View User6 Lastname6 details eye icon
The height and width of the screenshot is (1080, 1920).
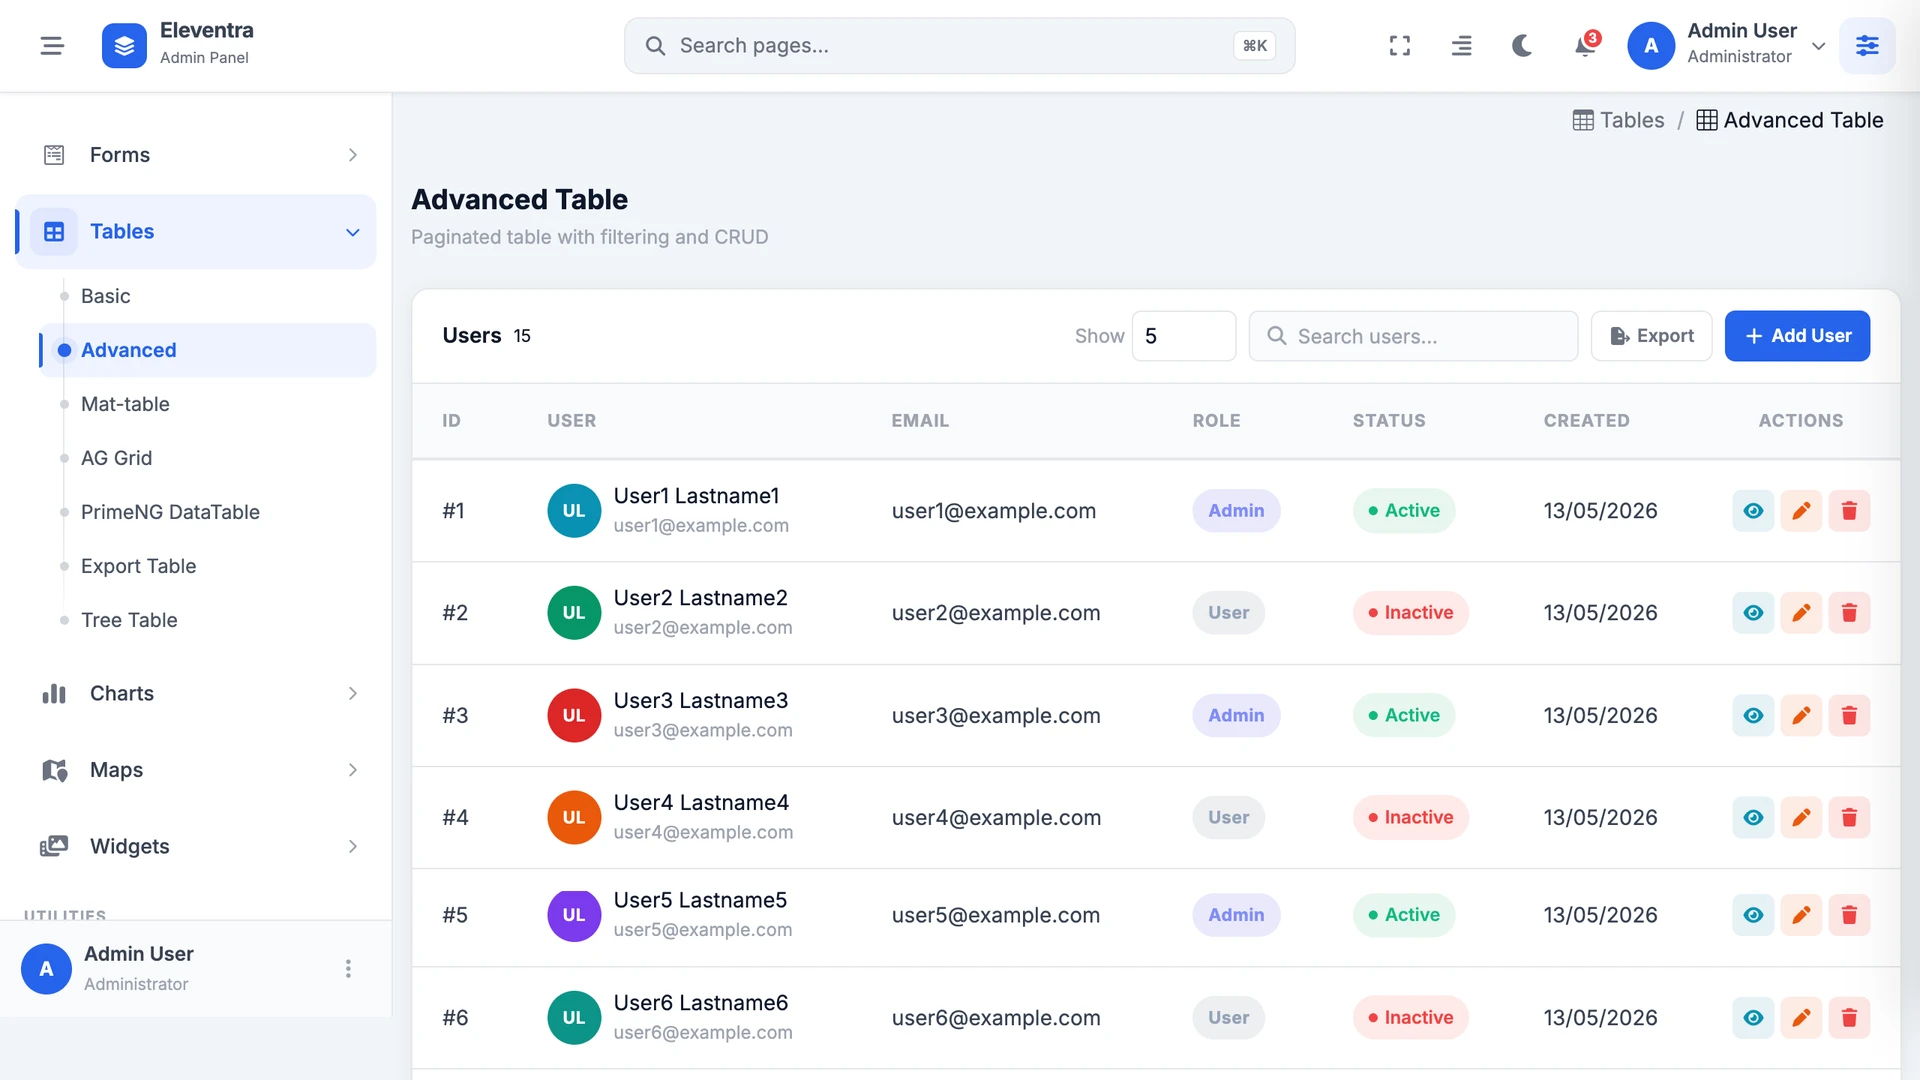[x=1753, y=1018]
